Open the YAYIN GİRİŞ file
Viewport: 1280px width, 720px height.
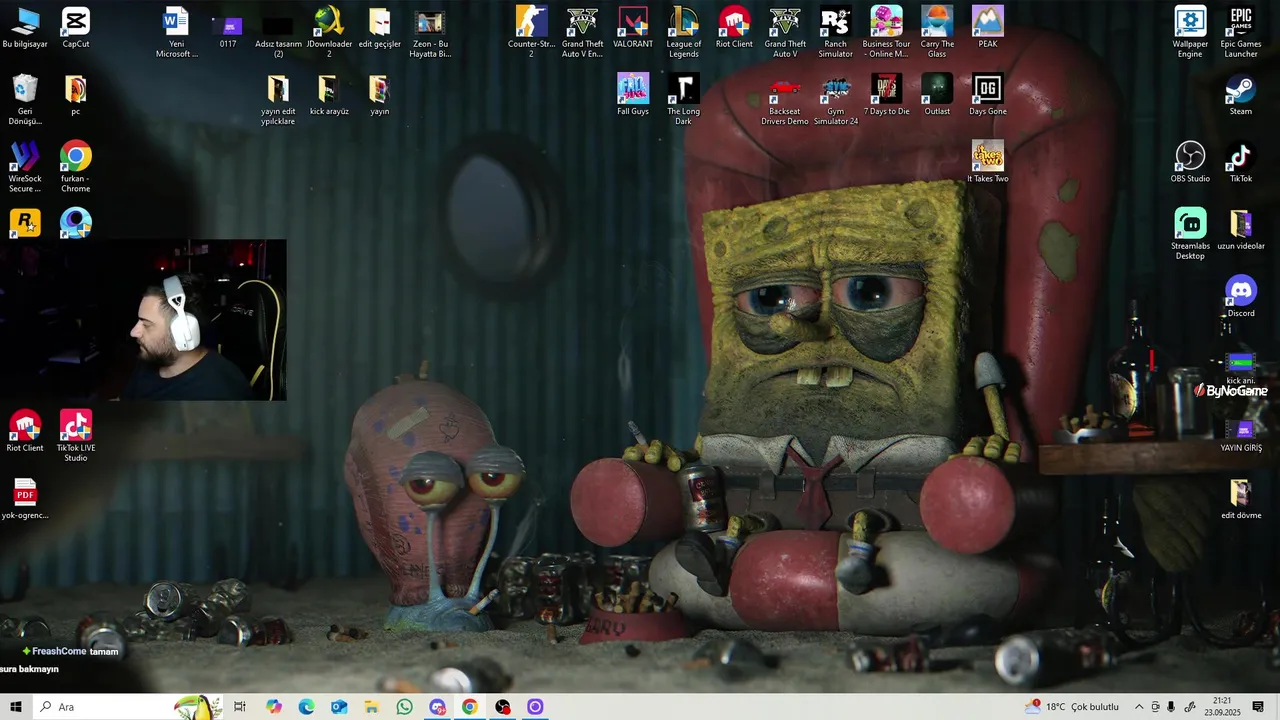click(1241, 436)
